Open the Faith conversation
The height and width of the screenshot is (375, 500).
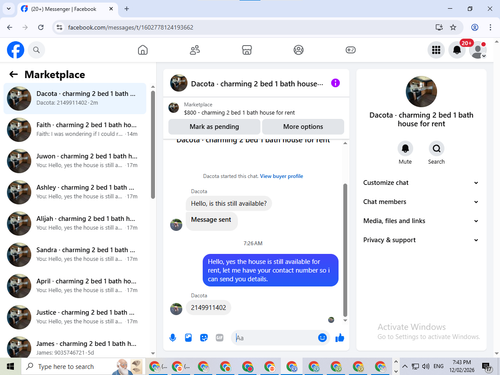coord(75,129)
